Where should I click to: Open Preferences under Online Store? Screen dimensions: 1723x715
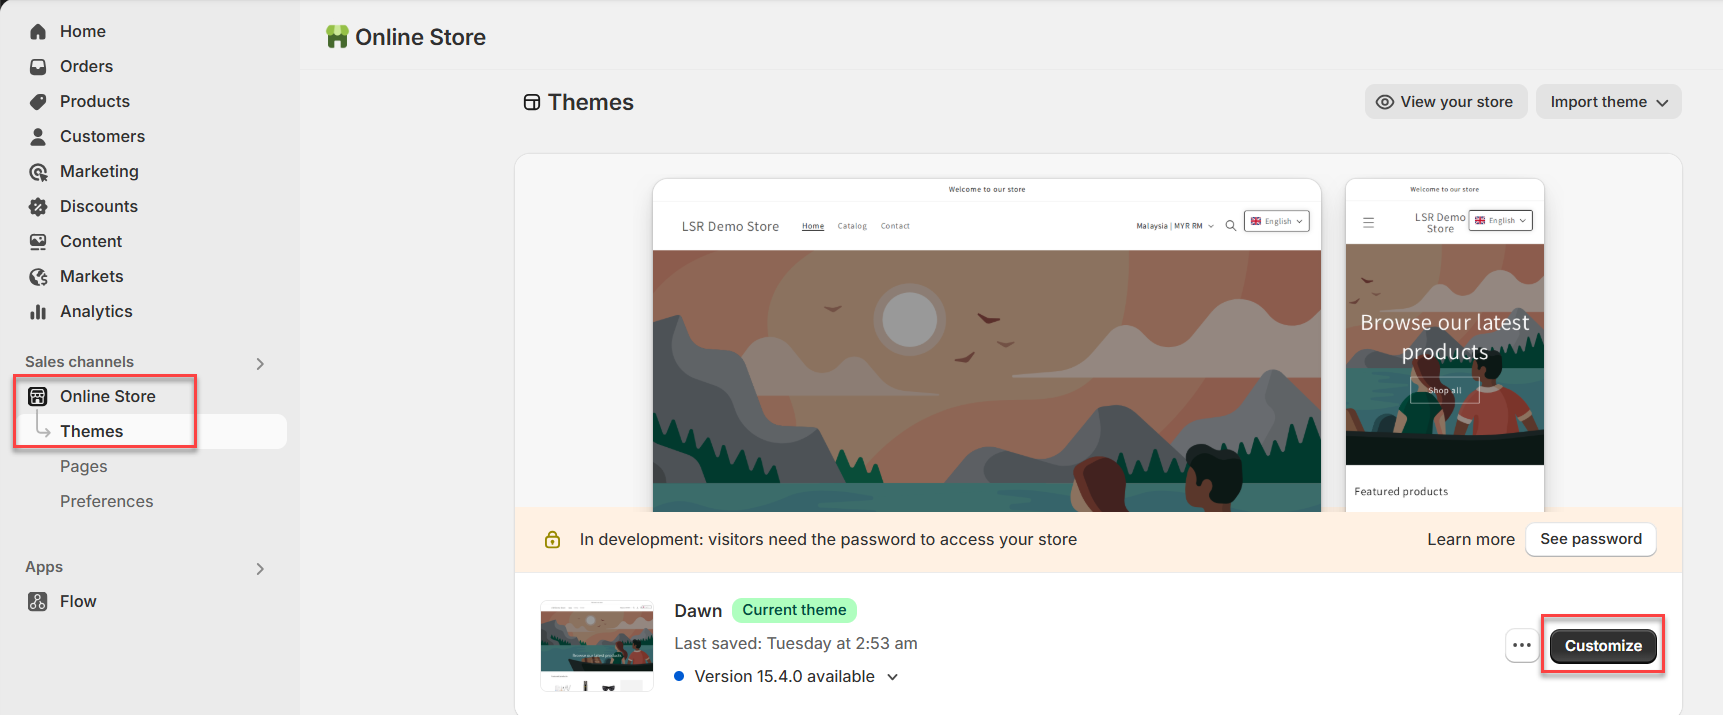pos(106,502)
